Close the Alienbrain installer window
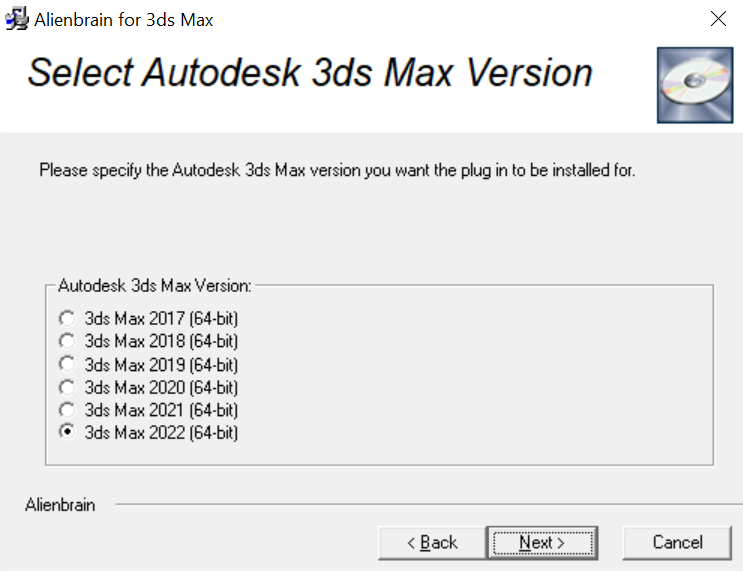Screen dimensions: 743x571 [717, 19]
